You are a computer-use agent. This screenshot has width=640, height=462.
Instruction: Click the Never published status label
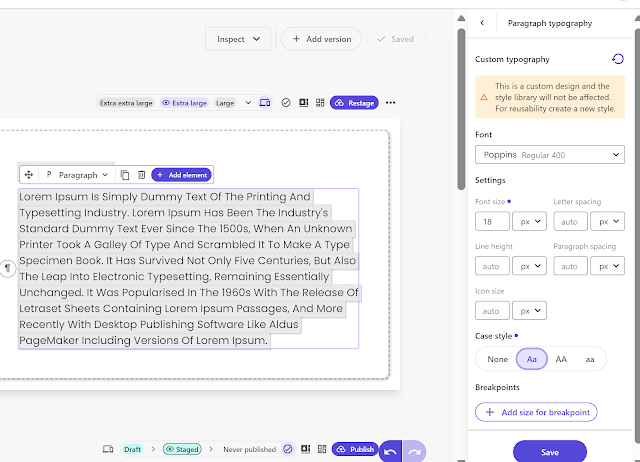coord(249,449)
